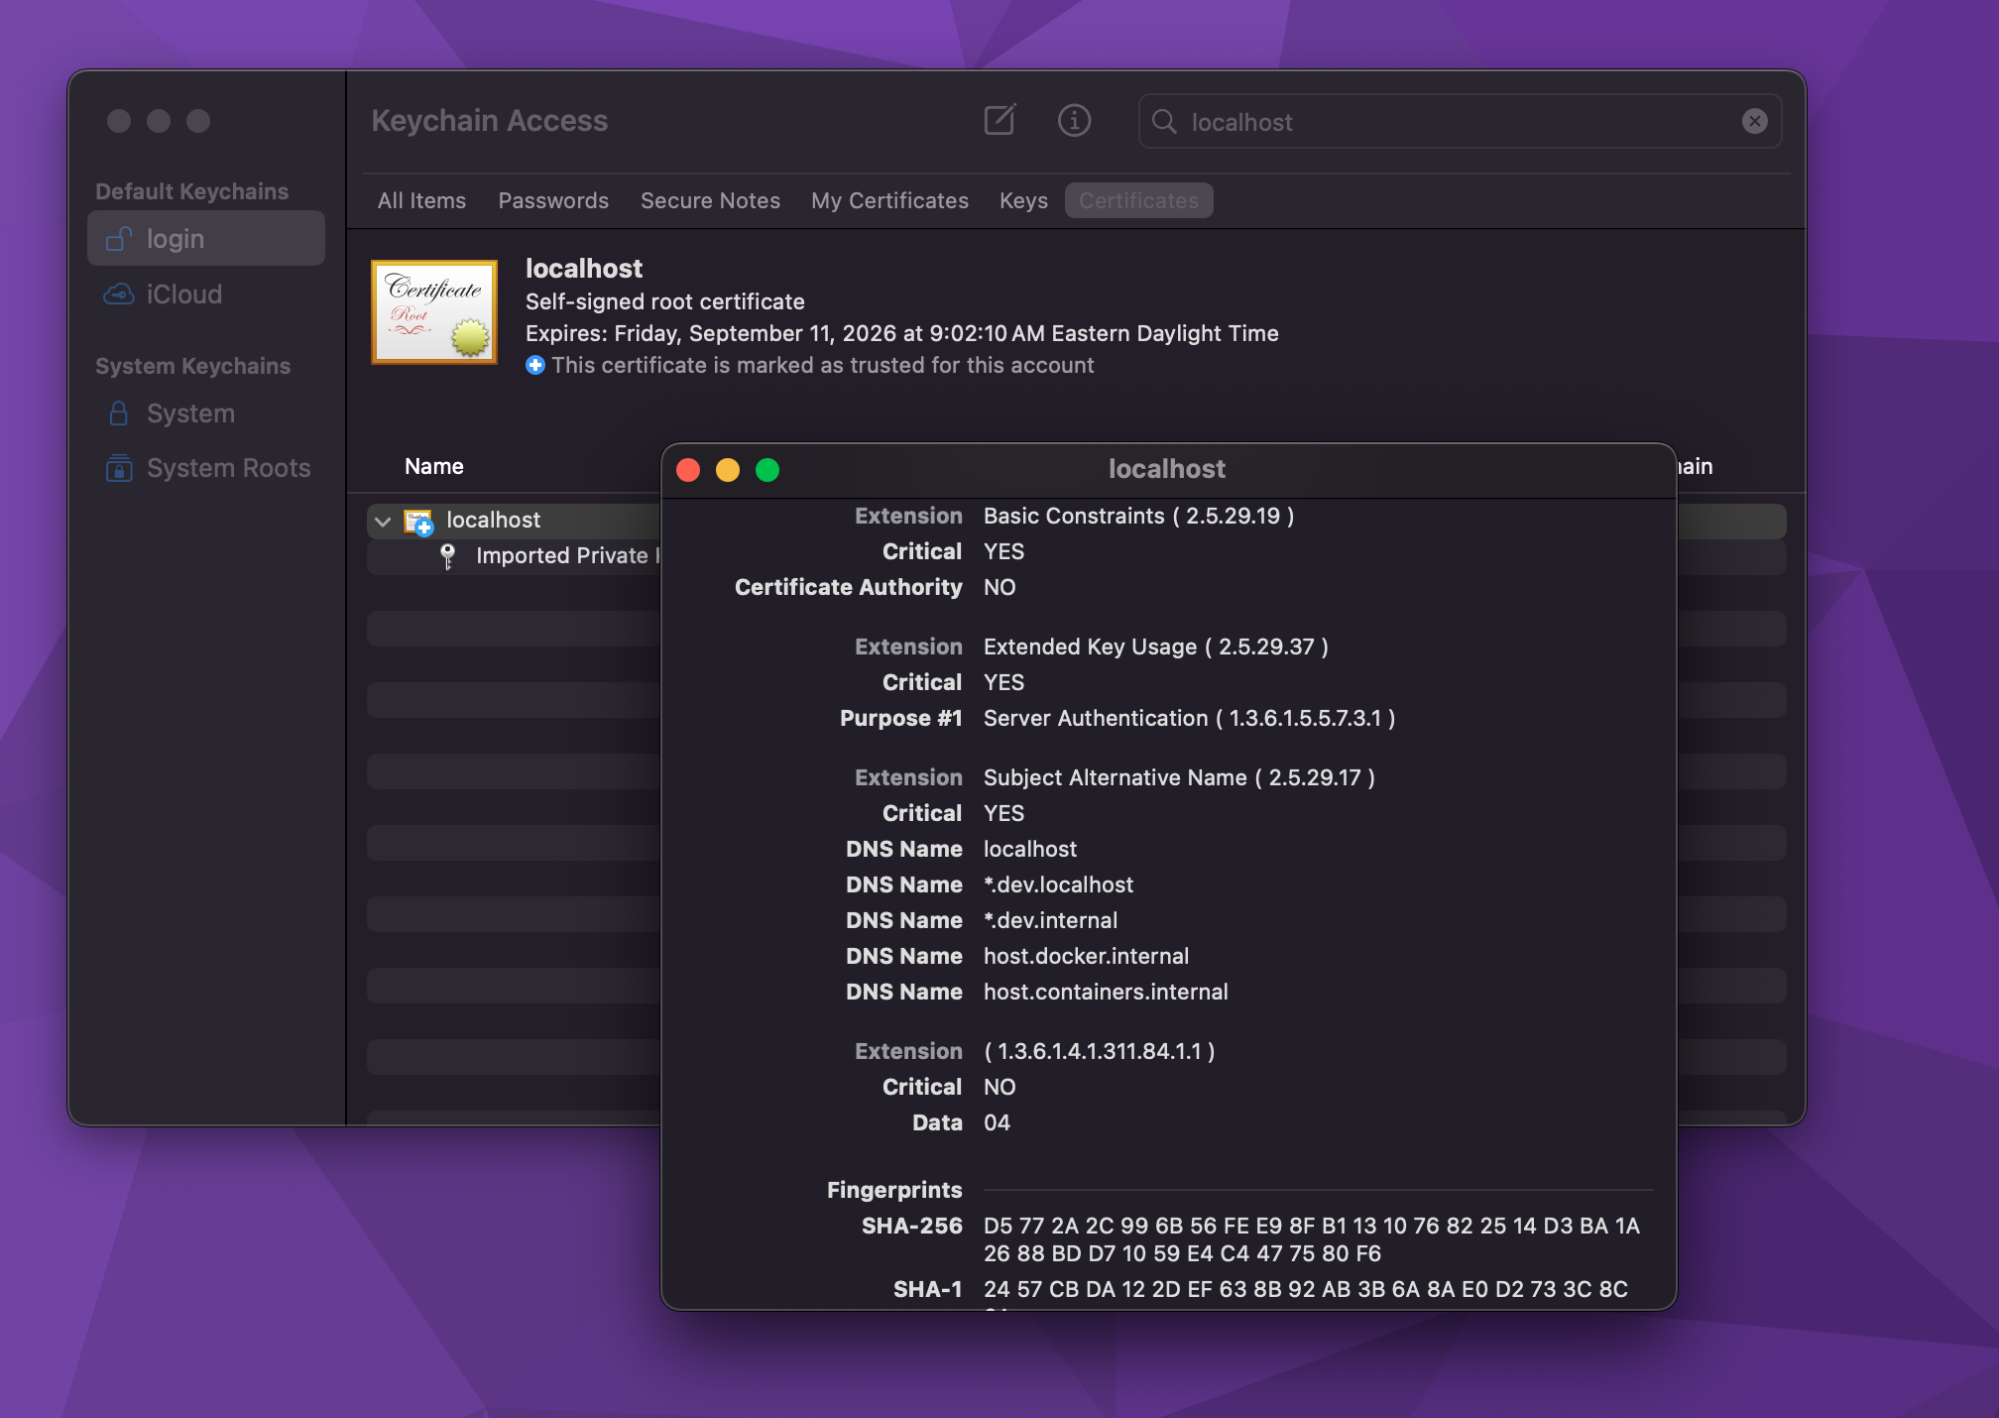The height and width of the screenshot is (1418, 1999).
Task: Select the Certificates tab
Action: pyautogui.click(x=1138, y=200)
